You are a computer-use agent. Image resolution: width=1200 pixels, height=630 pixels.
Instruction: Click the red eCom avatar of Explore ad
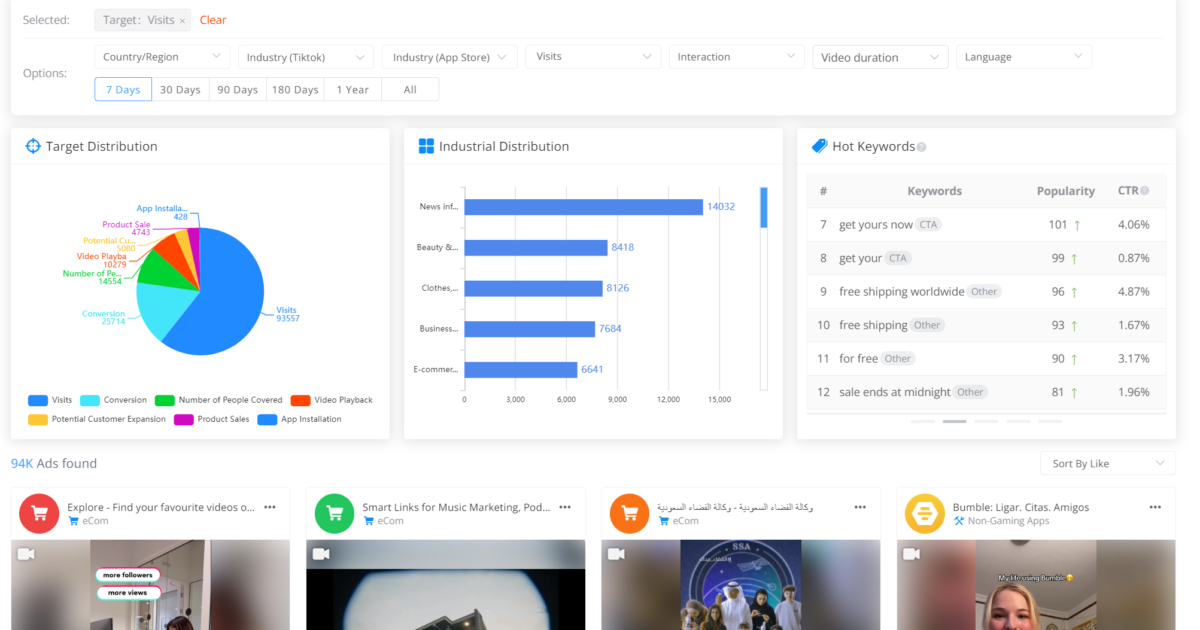[39, 513]
